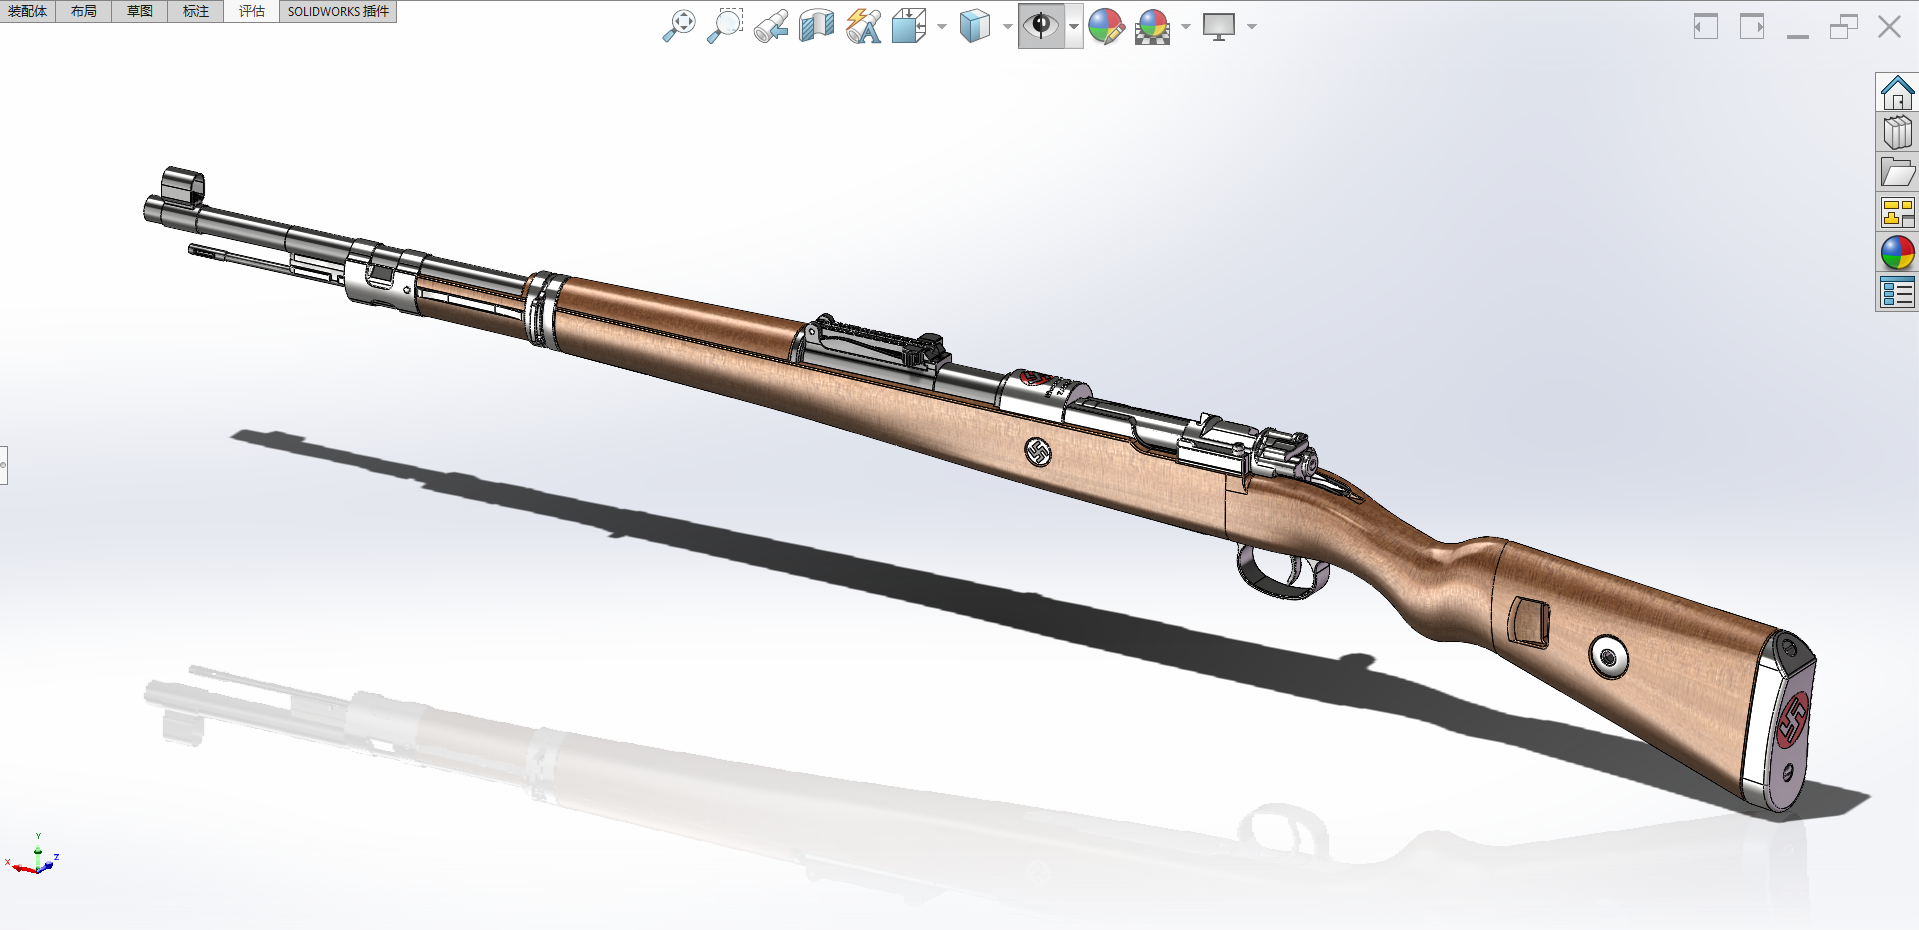Click the left-edge panel expand handle
This screenshot has width=1919, height=930.
point(3,465)
